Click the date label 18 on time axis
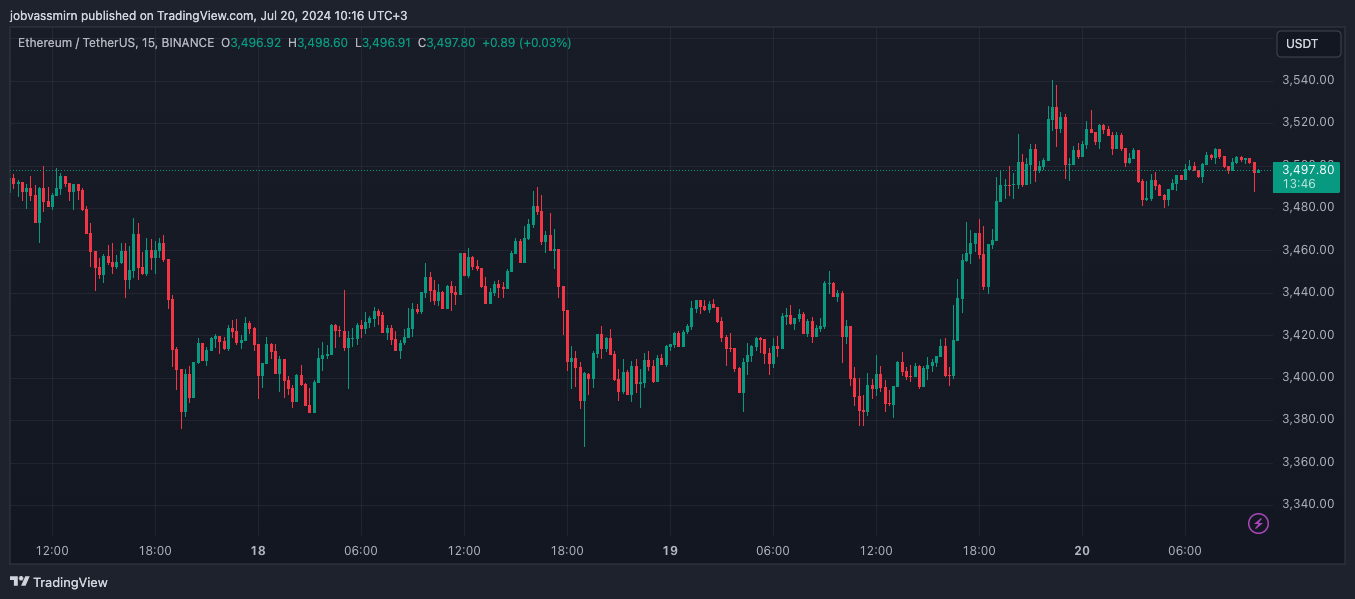 tap(258, 550)
